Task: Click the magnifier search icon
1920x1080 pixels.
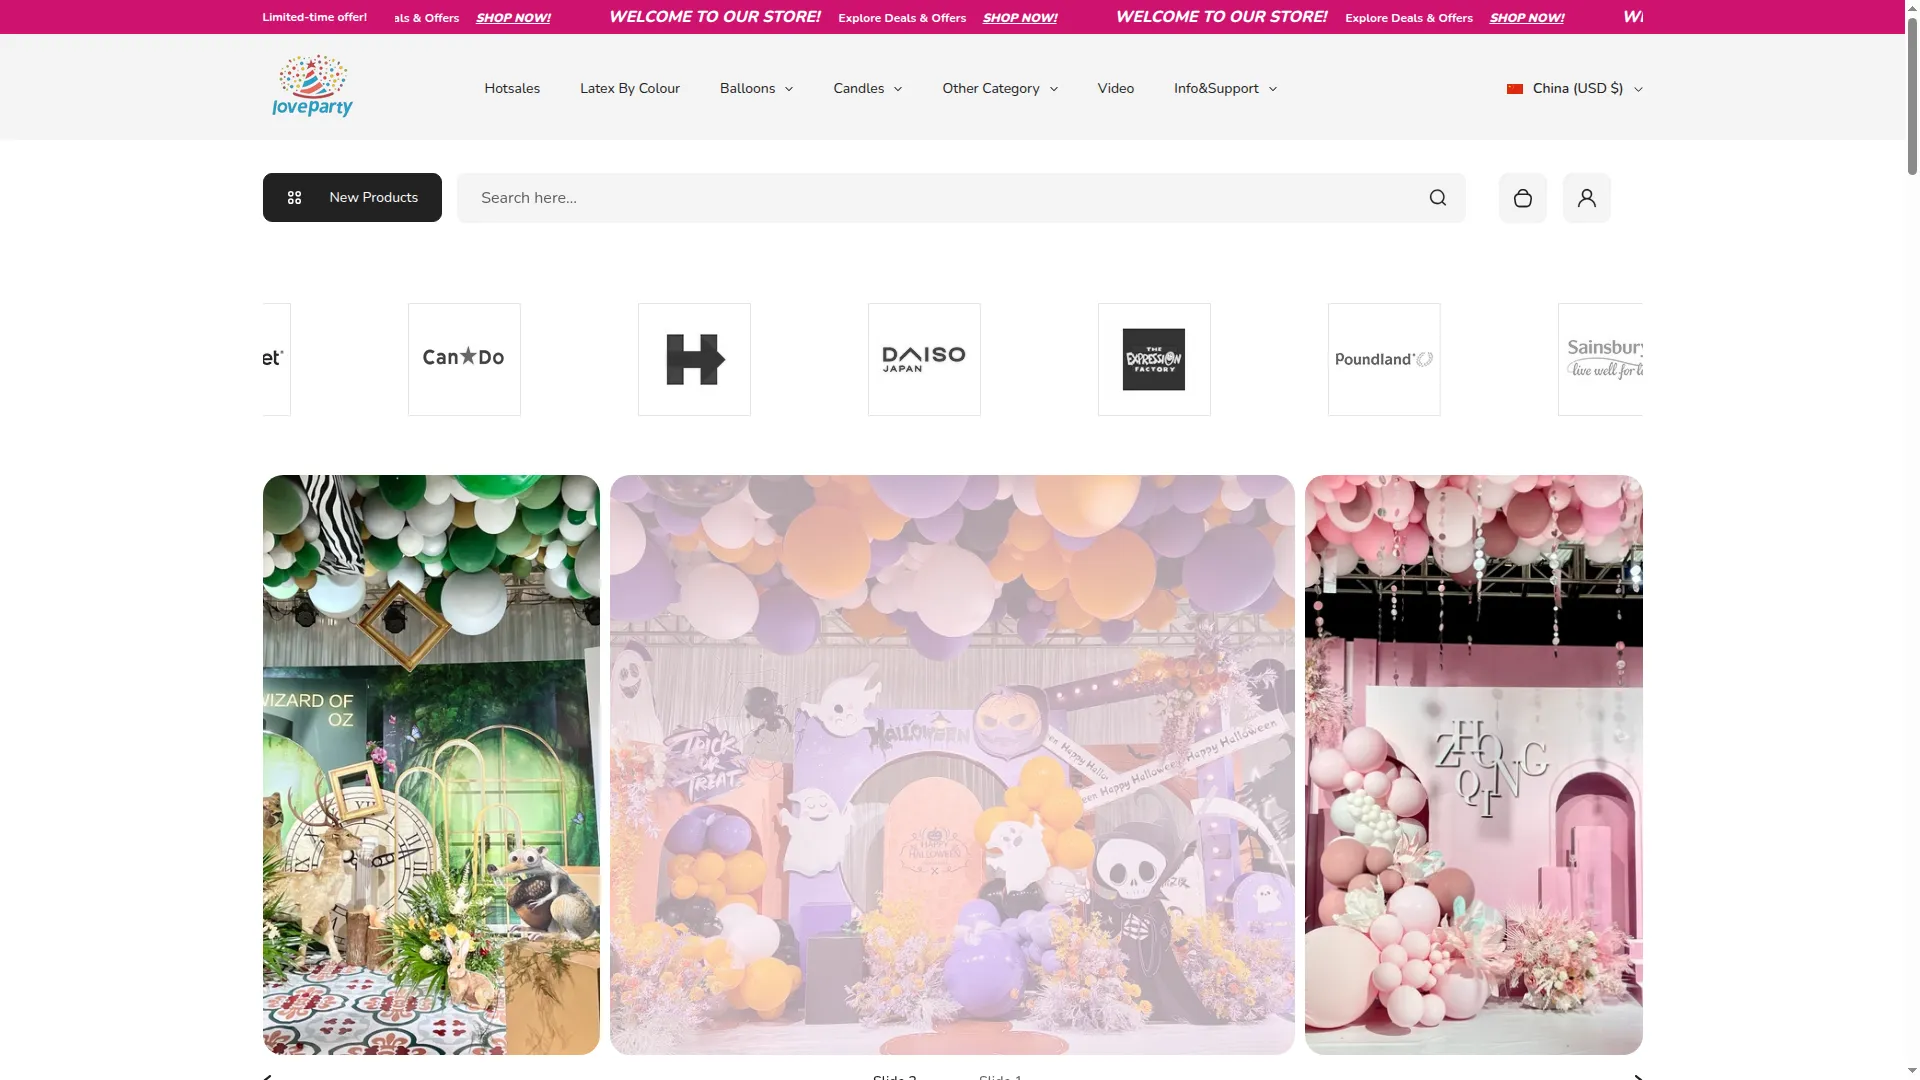Action: tap(1437, 198)
